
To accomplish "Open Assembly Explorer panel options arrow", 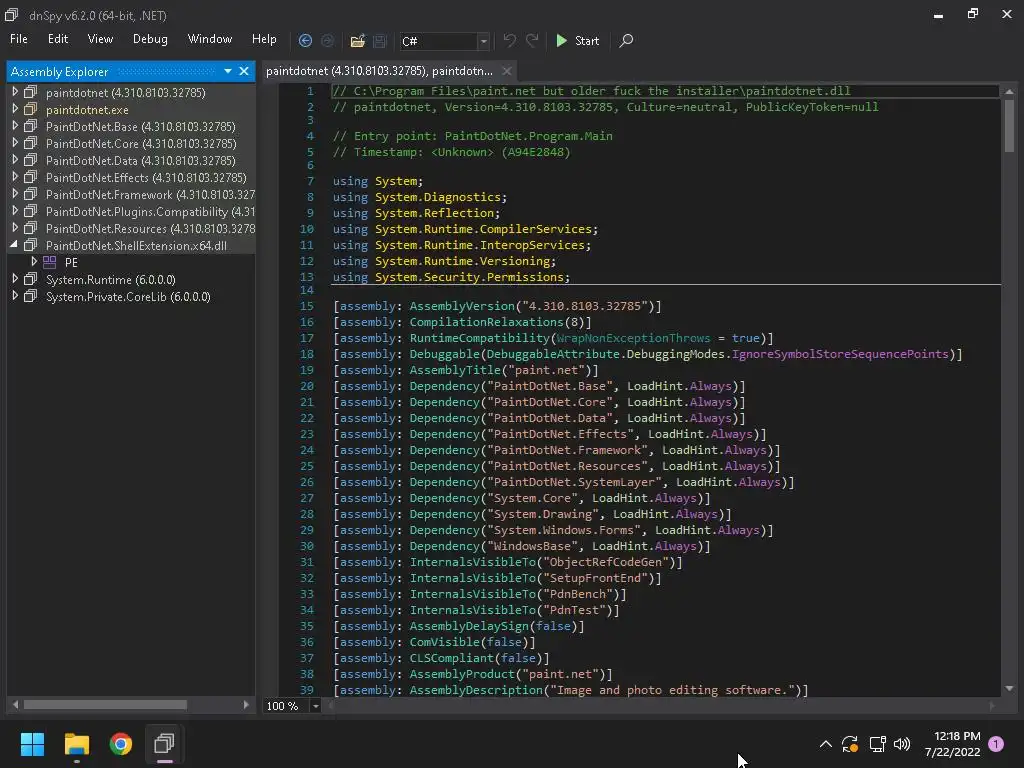I will coord(228,71).
